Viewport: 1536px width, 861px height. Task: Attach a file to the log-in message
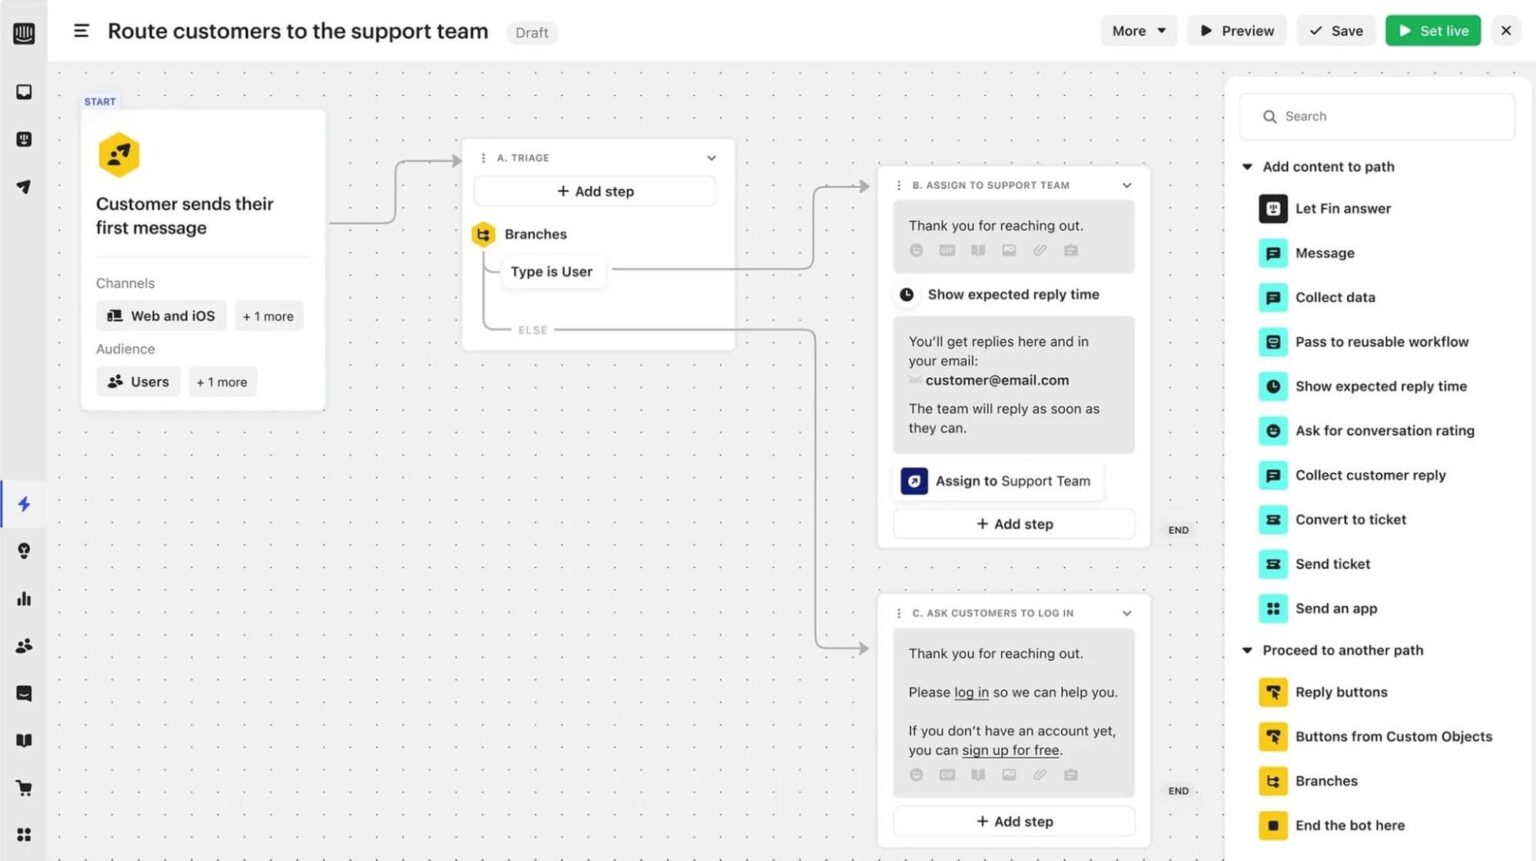point(1039,775)
